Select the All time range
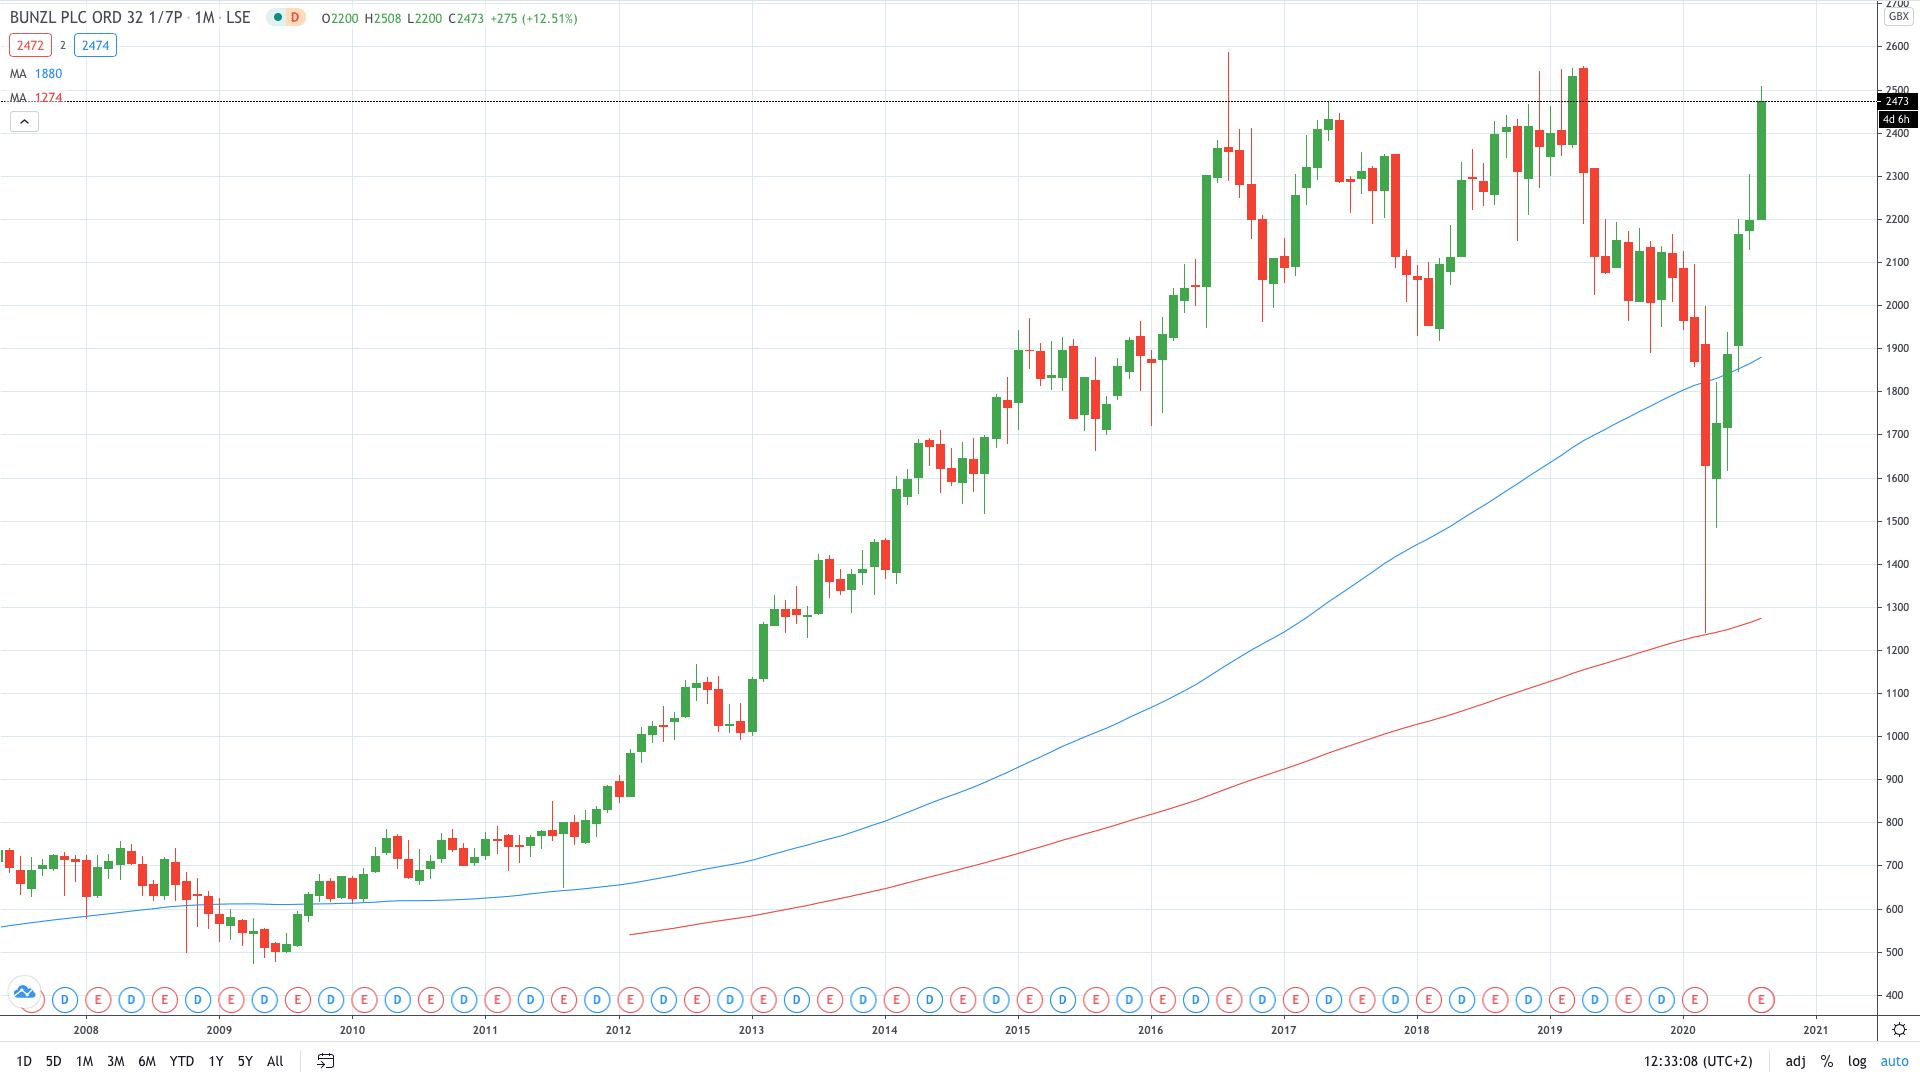The height and width of the screenshot is (1080, 1920). click(276, 1061)
